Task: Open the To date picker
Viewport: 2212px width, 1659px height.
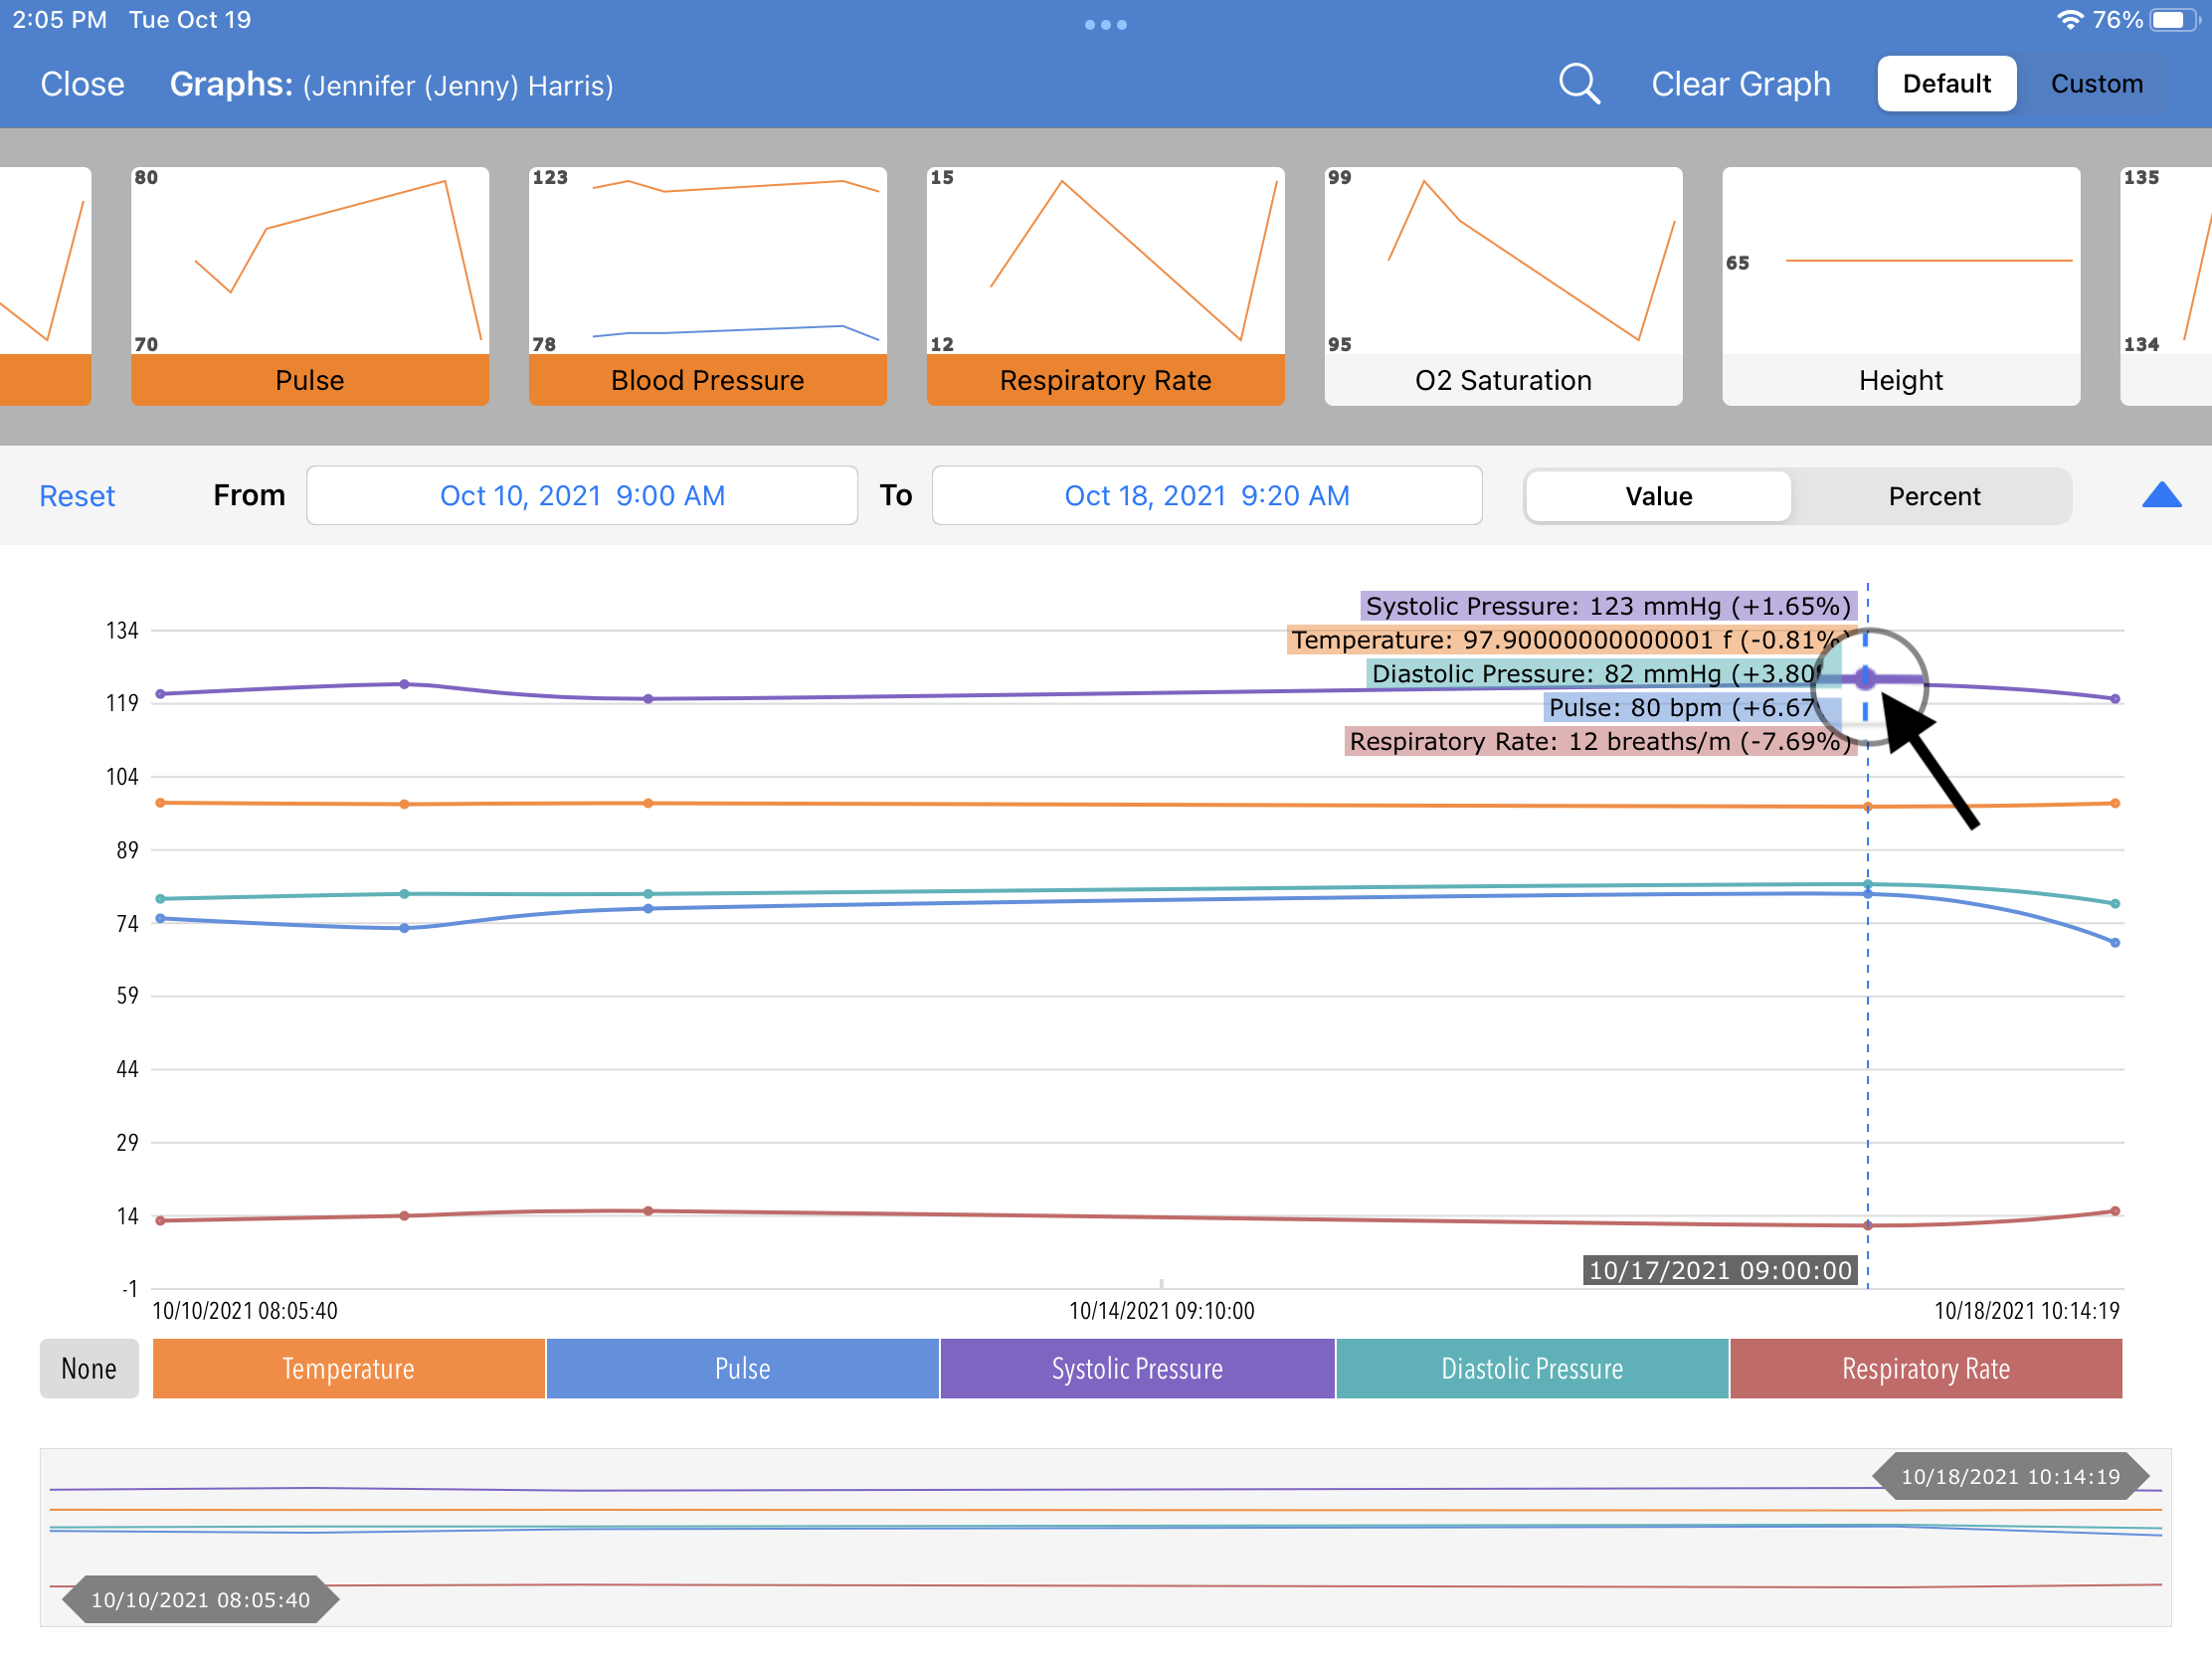Action: coord(1207,495)
